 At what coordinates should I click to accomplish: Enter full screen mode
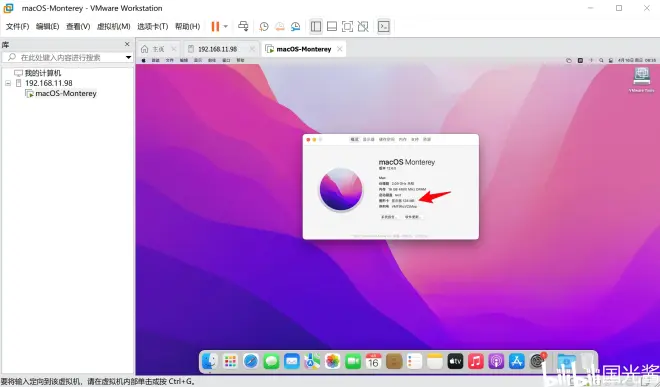pyautogui.click(x=347, y=27)
